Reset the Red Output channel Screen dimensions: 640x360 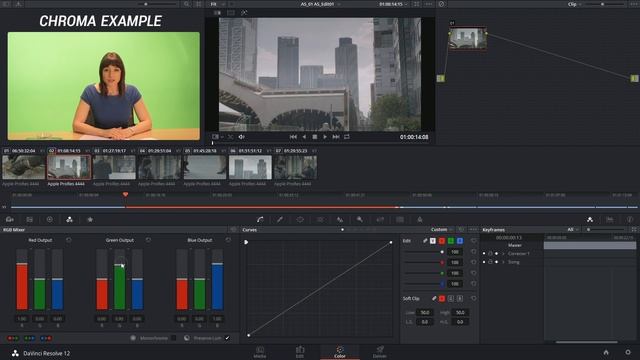69,240
